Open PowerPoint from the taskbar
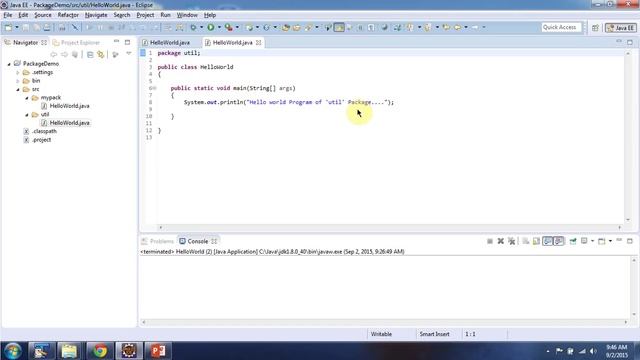The height and width of the screenshot is (360, 640). (158, 351)
